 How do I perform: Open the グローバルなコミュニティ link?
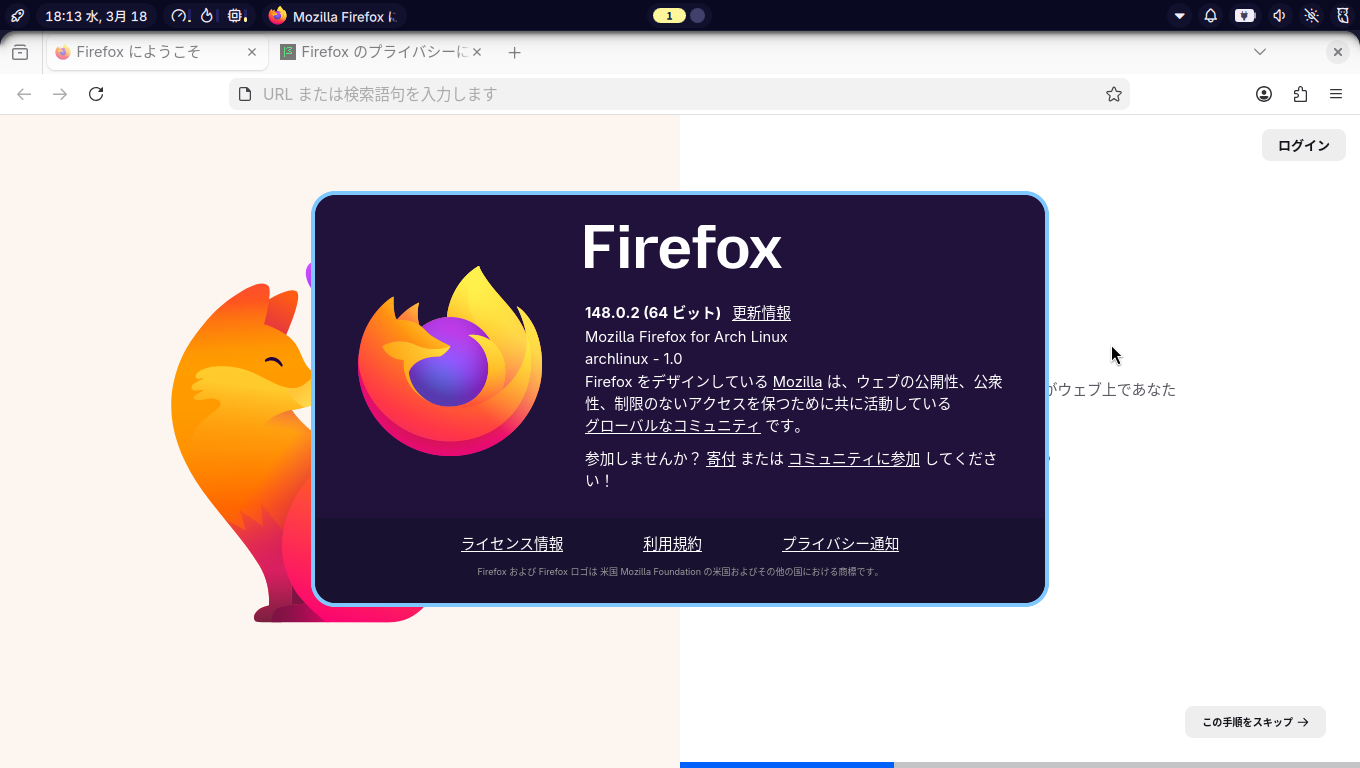(x=672, y=426)
